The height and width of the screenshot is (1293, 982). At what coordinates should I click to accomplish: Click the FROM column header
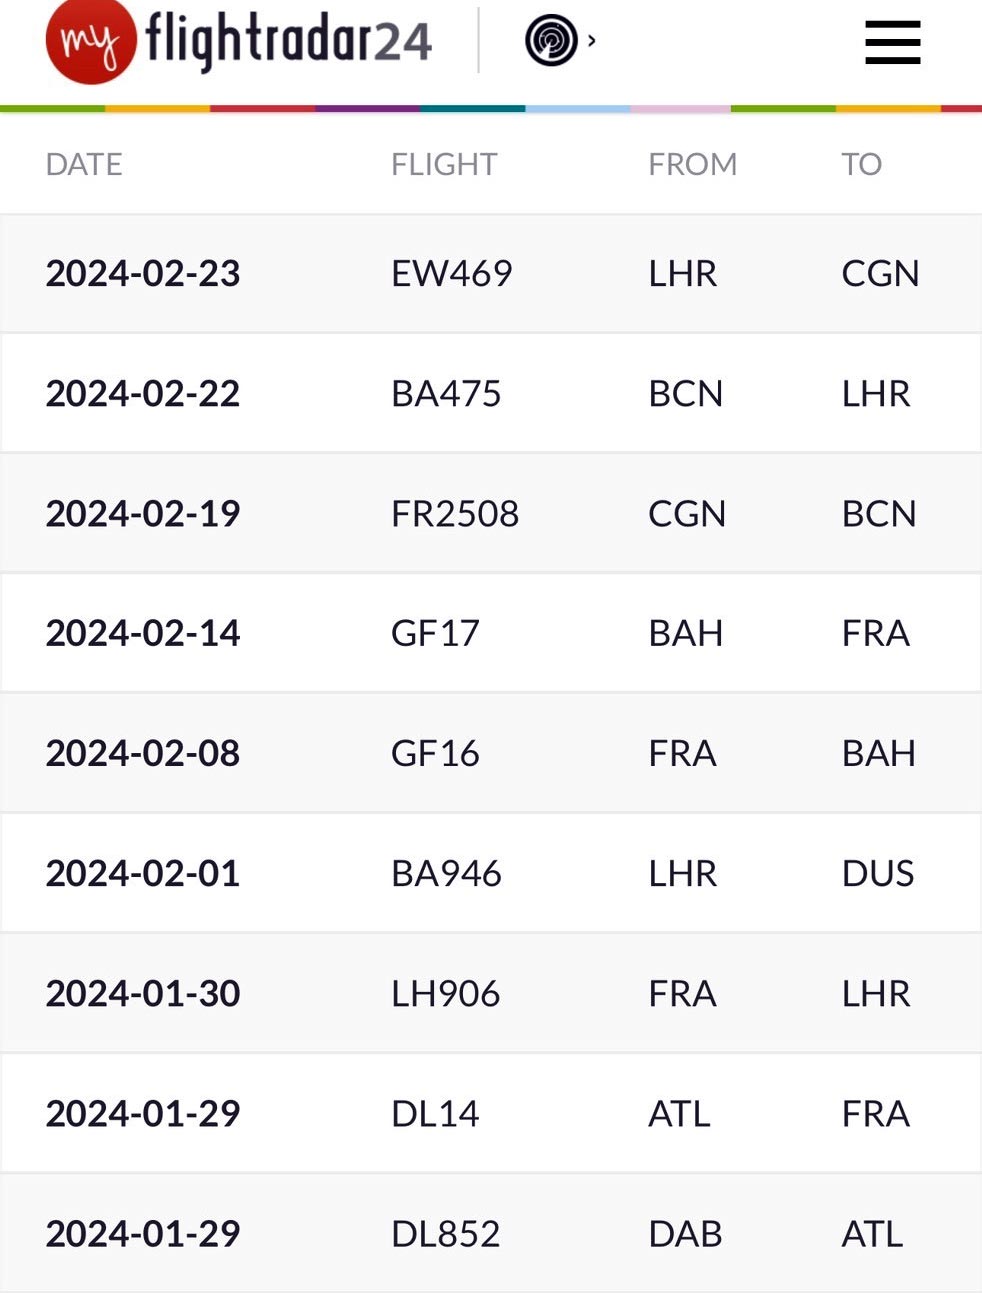[x=692, y=164]
